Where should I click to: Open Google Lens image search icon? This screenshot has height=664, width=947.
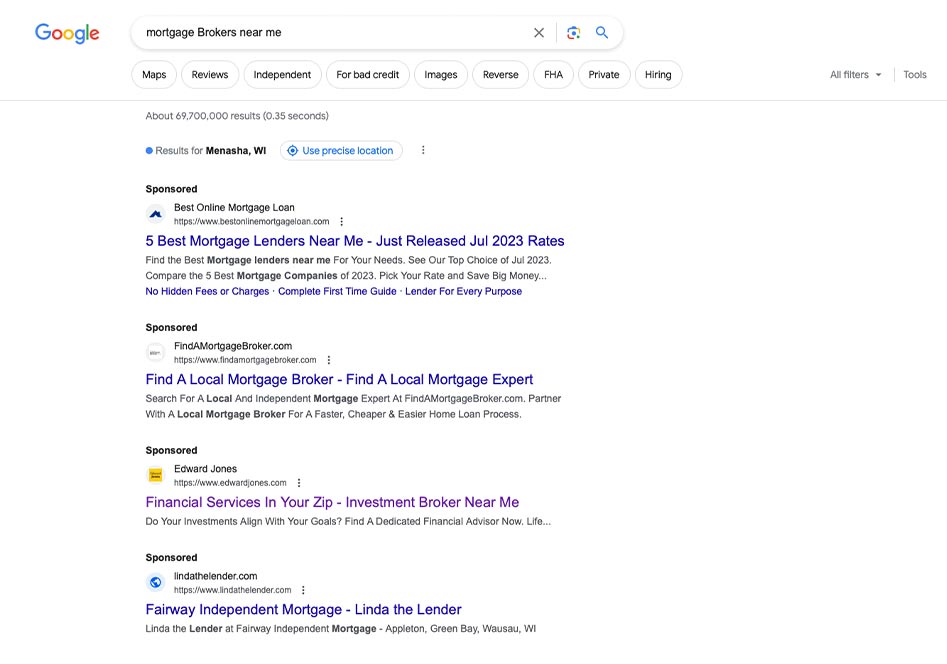573,33
